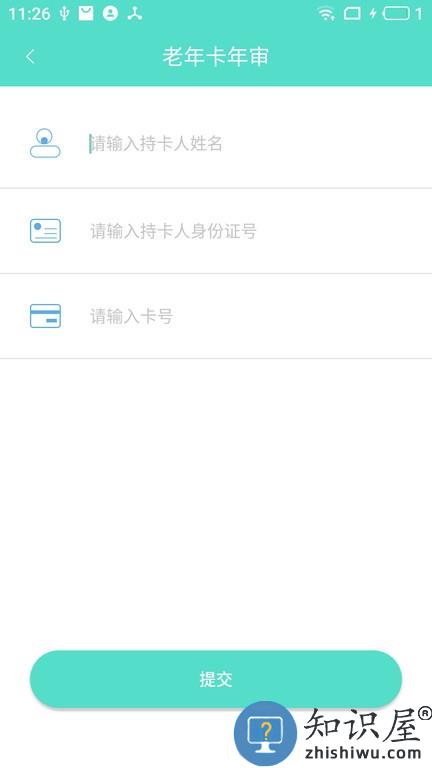Submit the form with 提交 button

pyautogui.click(x=216, y=679)
